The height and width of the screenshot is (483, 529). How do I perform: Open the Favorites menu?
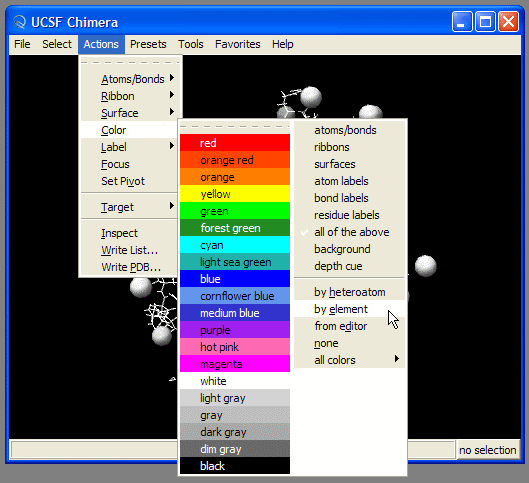[238, 44]
